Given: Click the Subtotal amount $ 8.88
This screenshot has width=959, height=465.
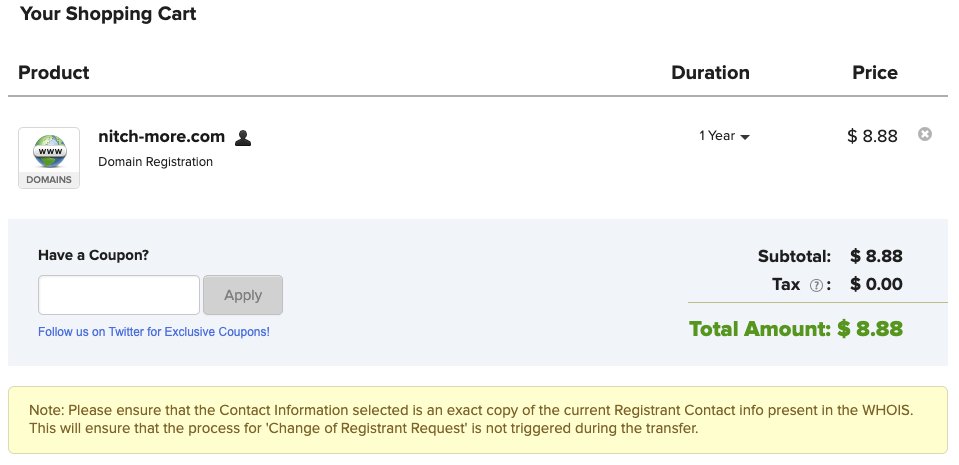Looking at the screenshot, I should pos(876,256).
